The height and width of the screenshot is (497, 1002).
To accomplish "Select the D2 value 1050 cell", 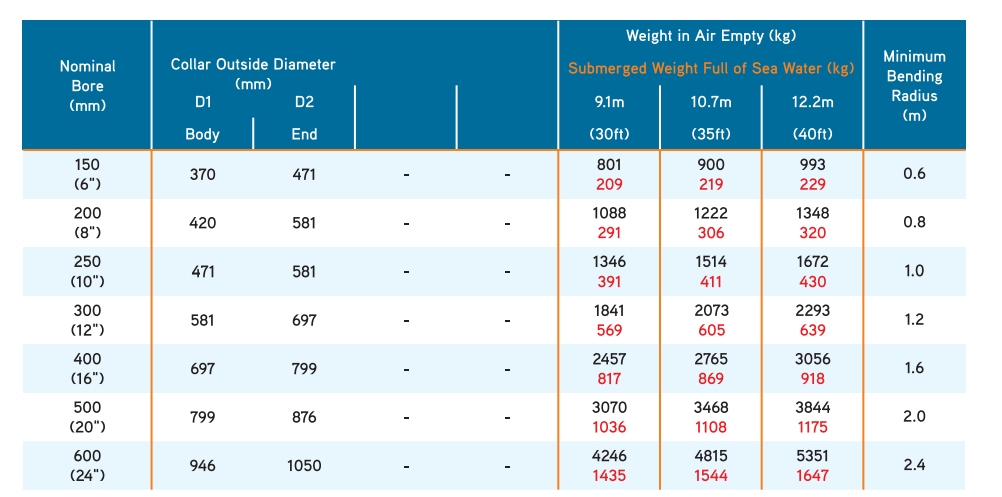I will coord(304,466).
